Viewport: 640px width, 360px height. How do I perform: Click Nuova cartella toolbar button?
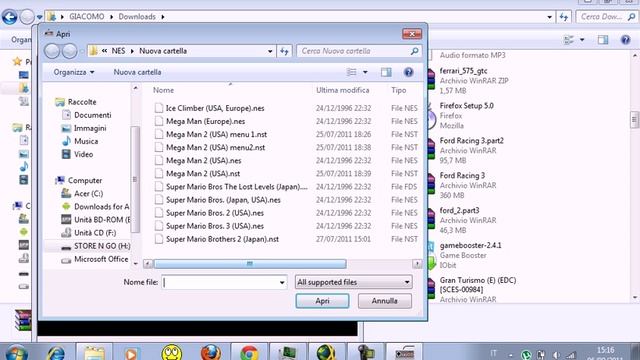click(x=137, y=72)
